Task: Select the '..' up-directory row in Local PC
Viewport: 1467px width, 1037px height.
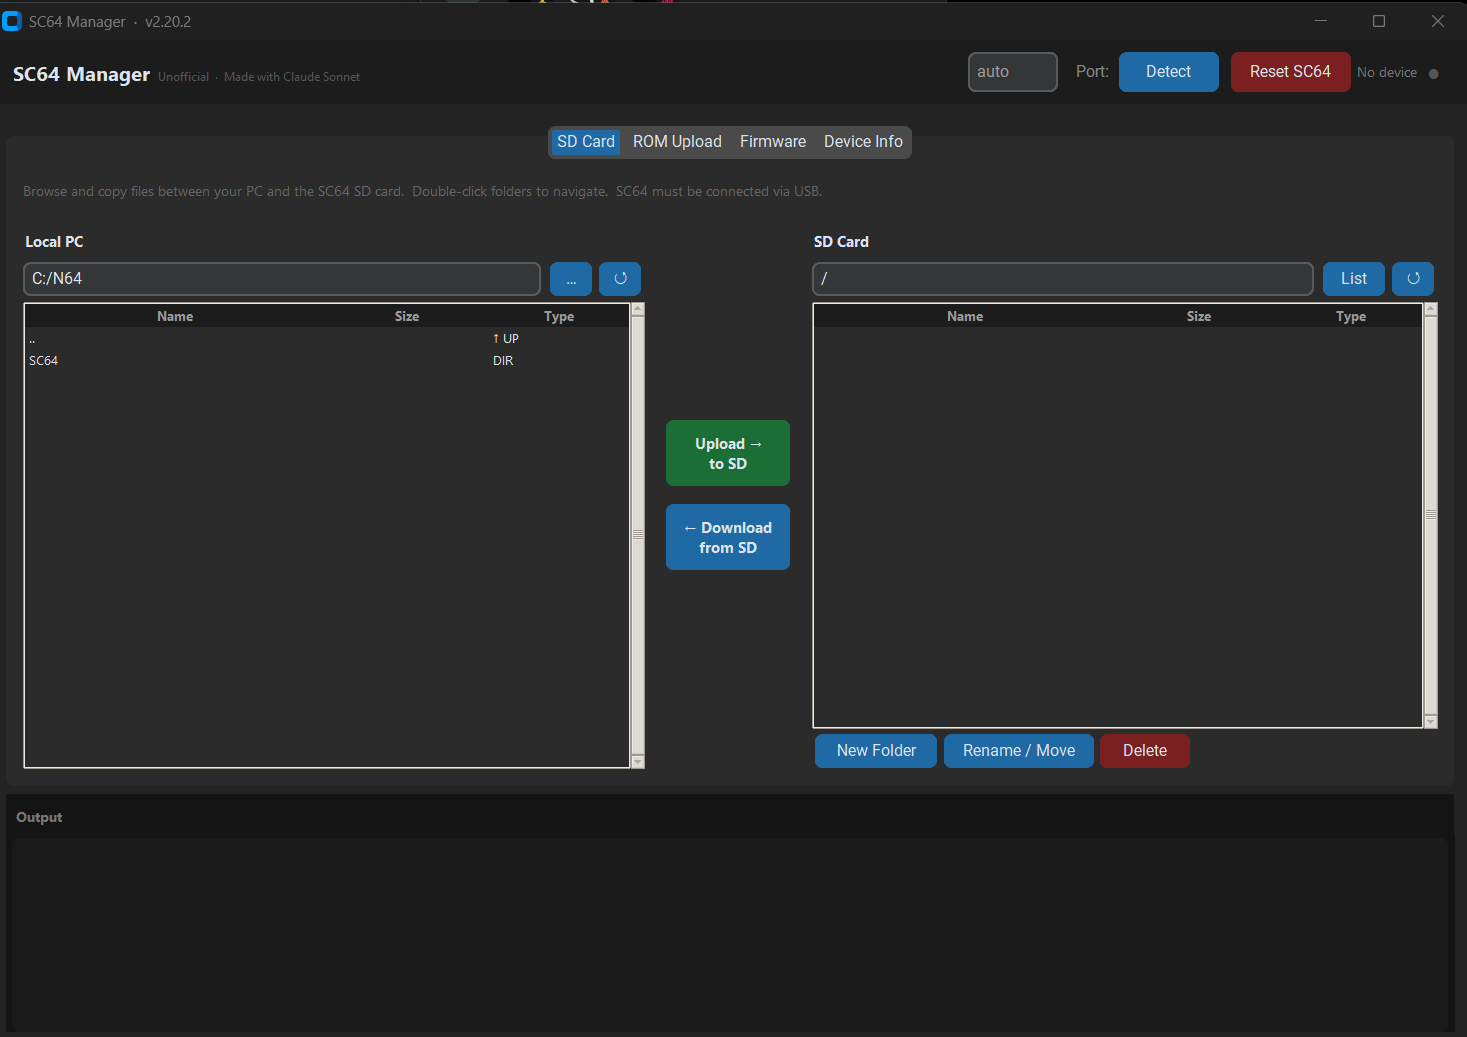Action: point(327,339)
